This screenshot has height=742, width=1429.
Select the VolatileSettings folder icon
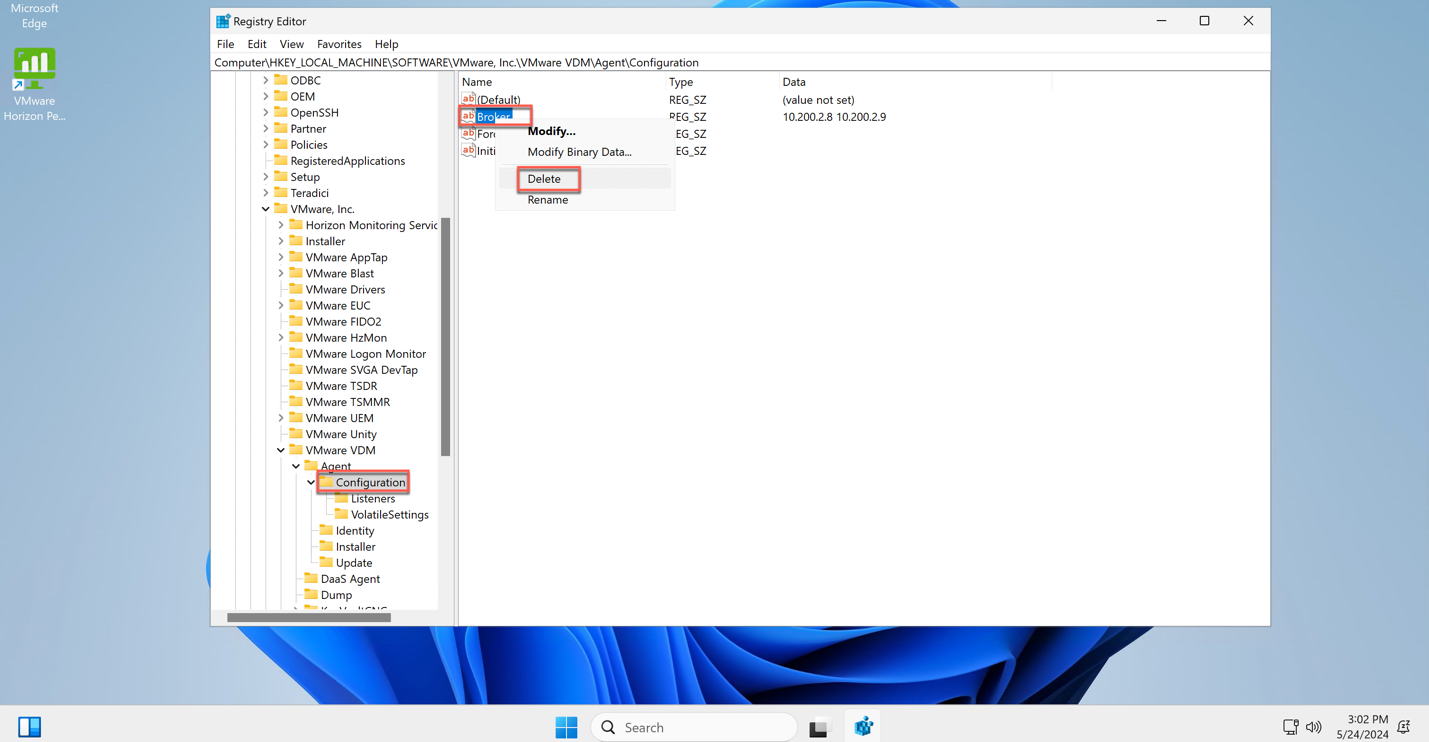[x=341, y=514]
